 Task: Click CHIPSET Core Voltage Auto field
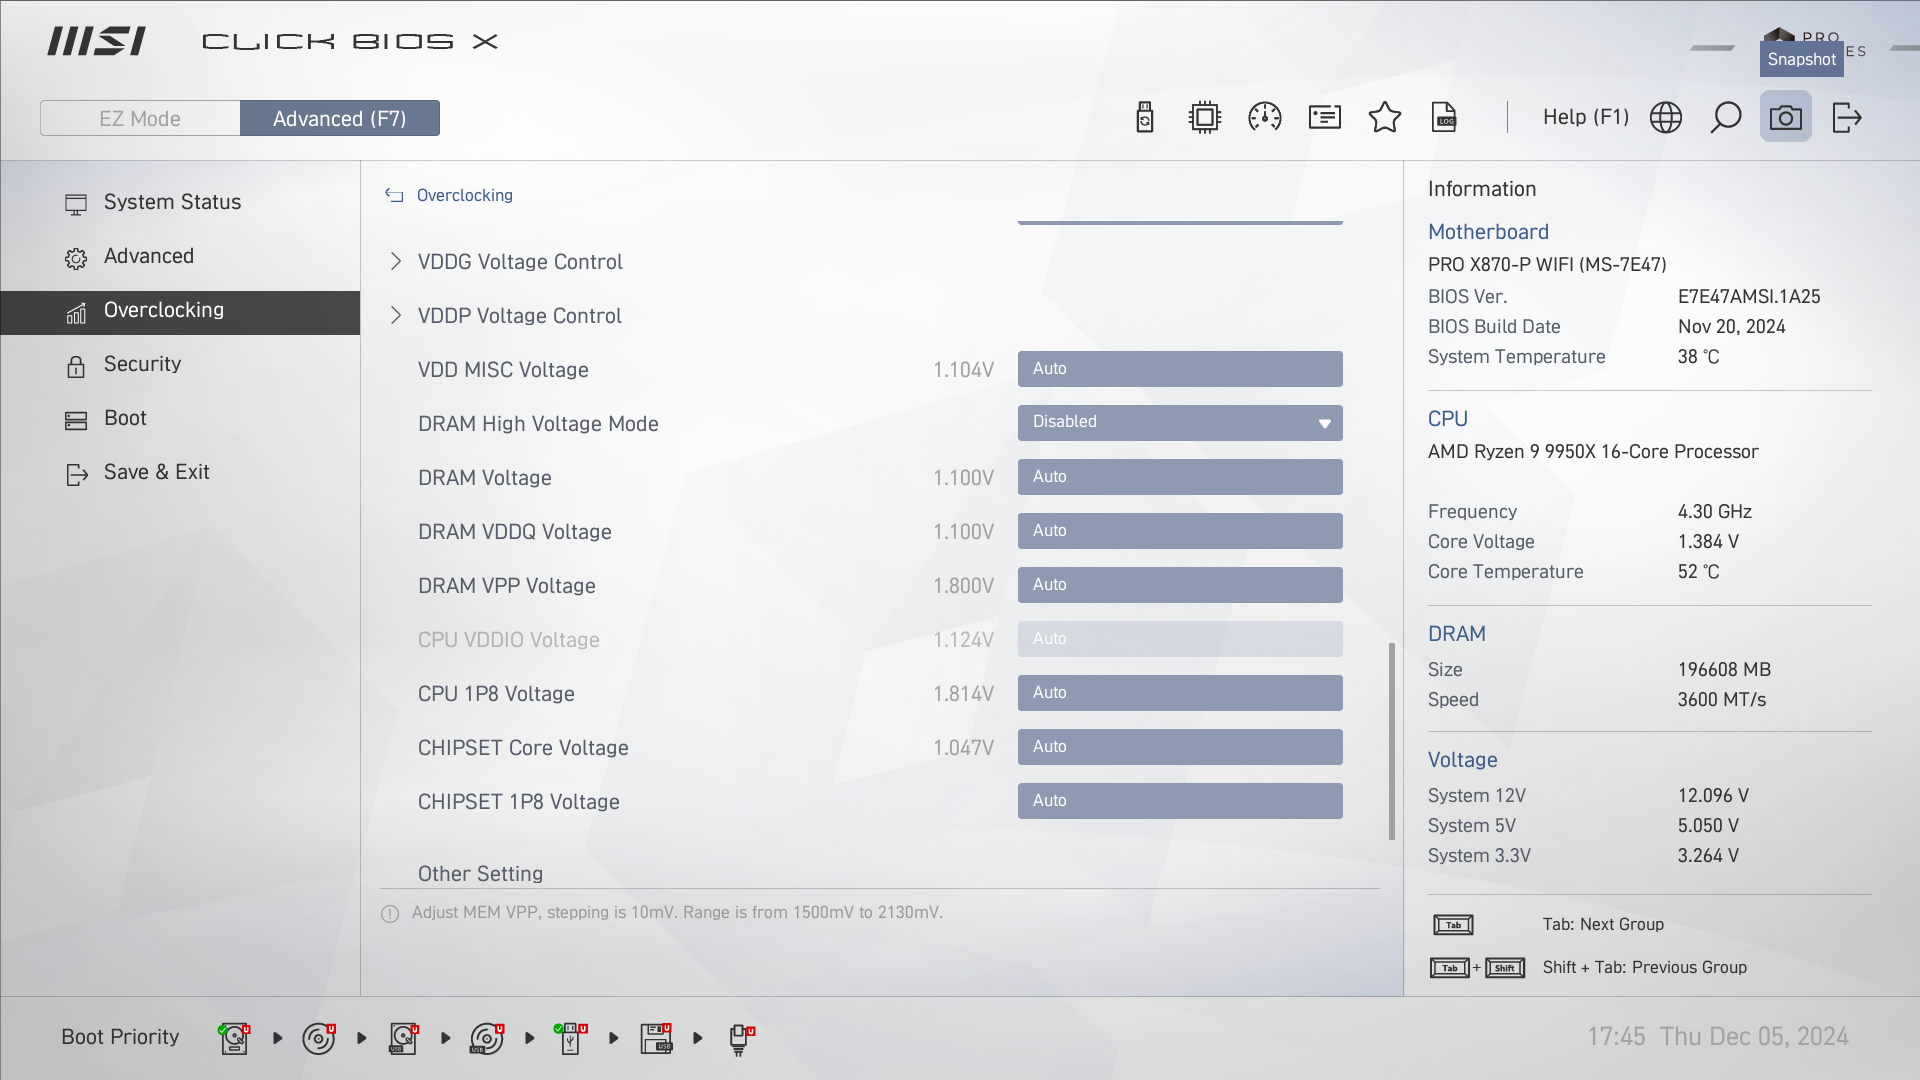click(x=1180, y=747)
